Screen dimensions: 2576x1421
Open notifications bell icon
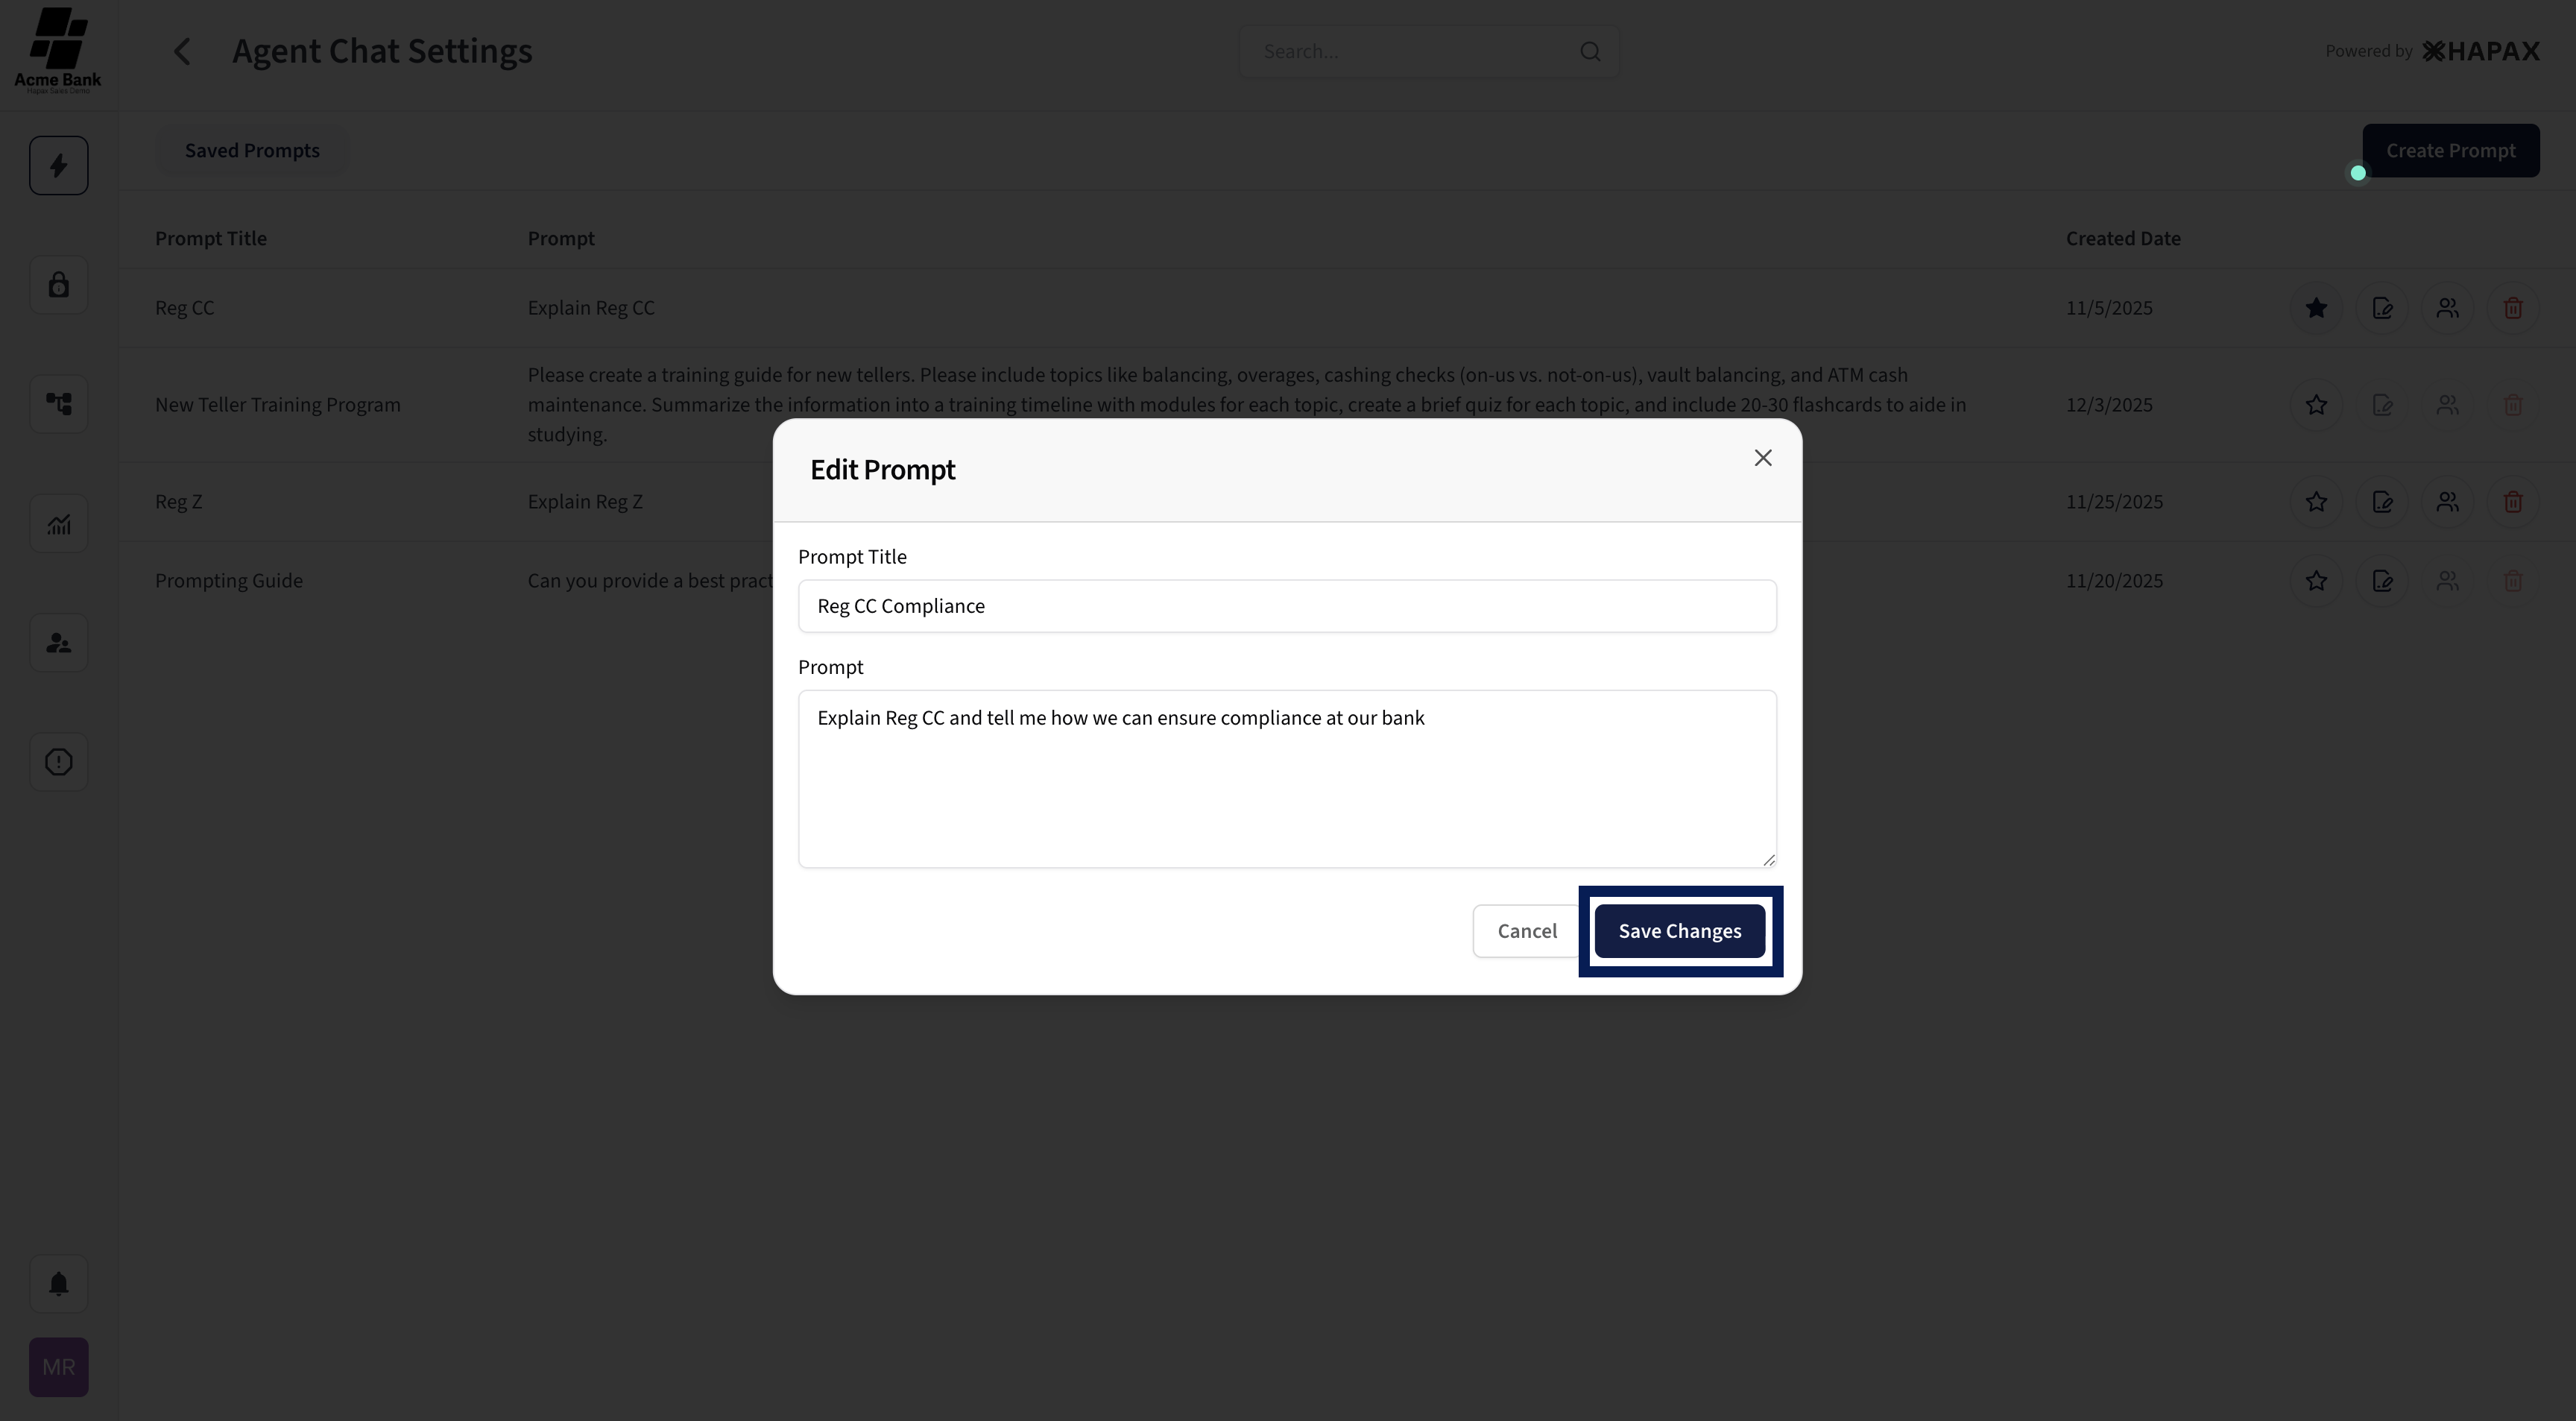tap(58, 1284)
